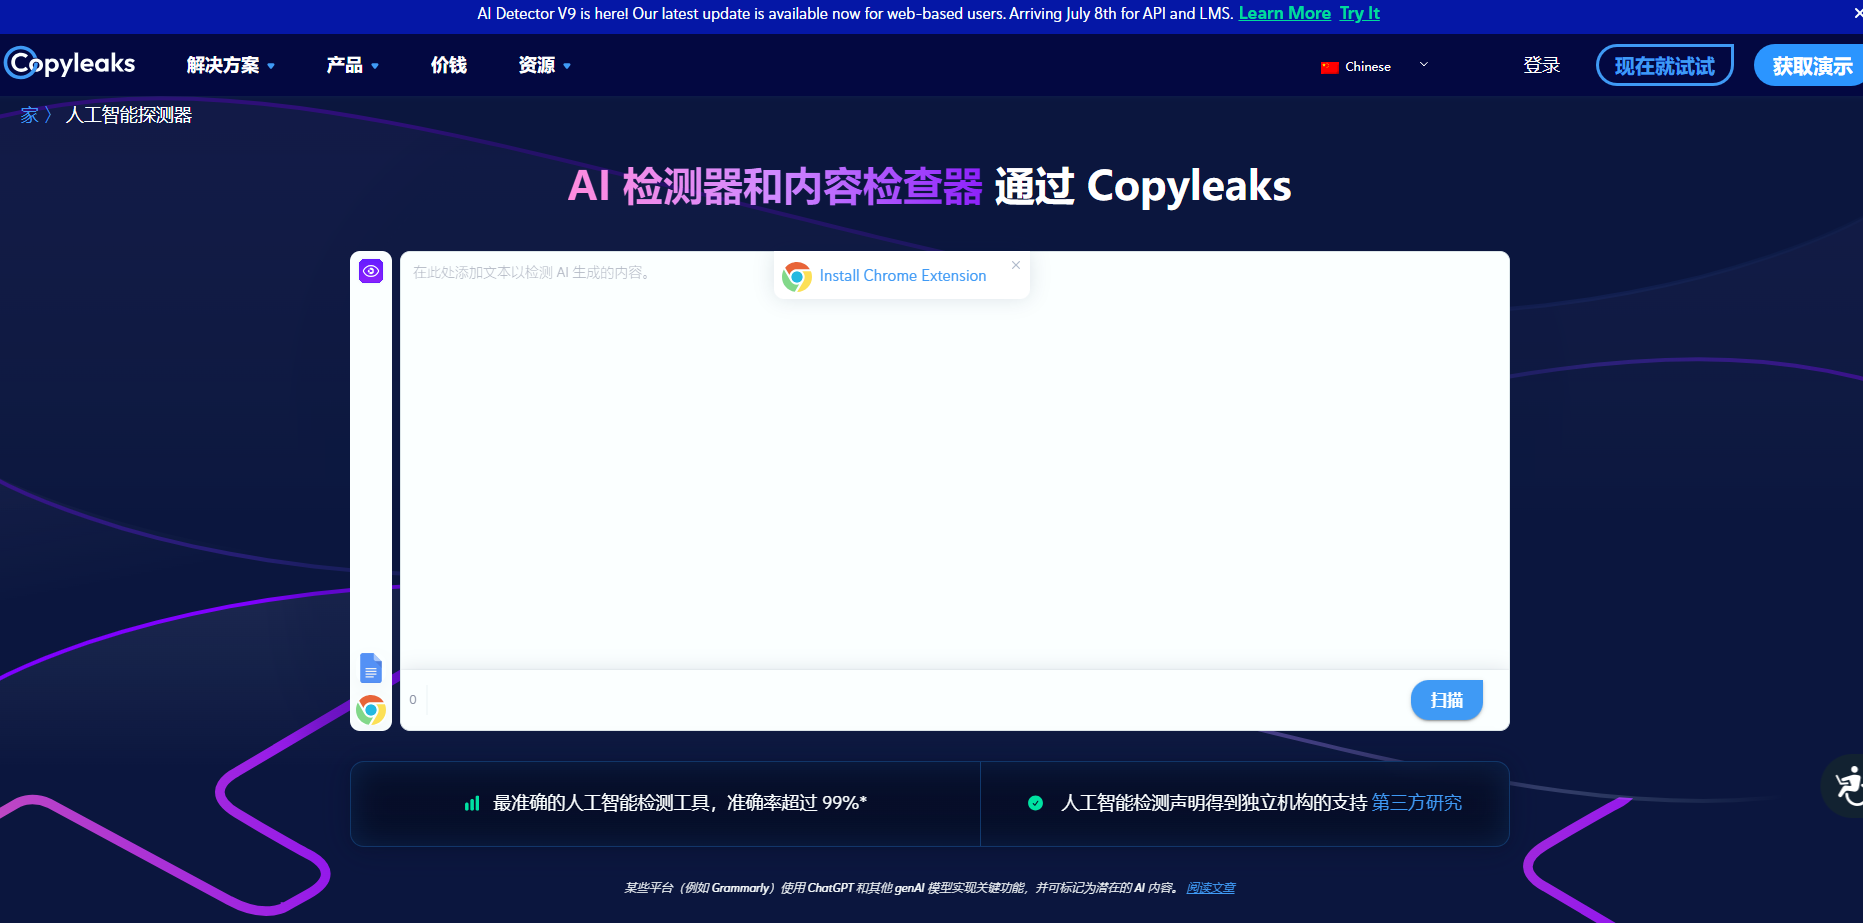Dismiss the Install Chrome Extension popup
The height and width of the screenshot is (923, 1863).
pos(1016,265)
